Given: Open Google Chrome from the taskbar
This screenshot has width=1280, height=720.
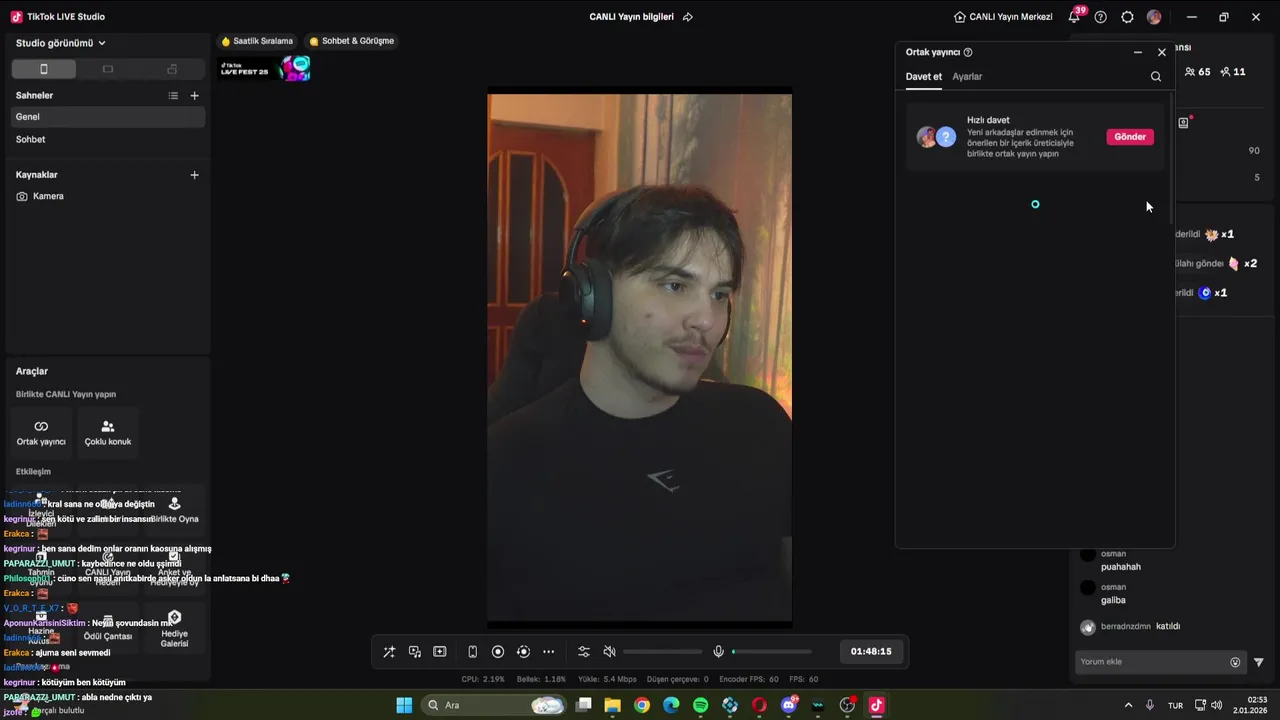Looking at the screenshot, I should point(642,705).
